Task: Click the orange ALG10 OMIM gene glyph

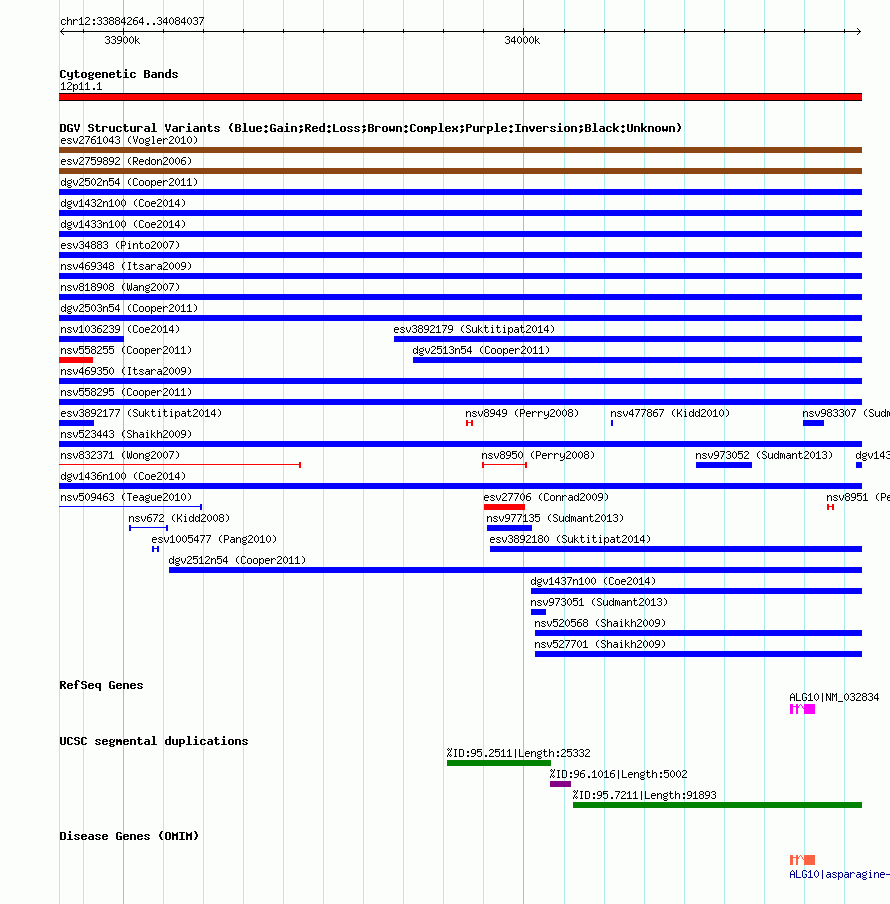Action: [x=802, y=860]
